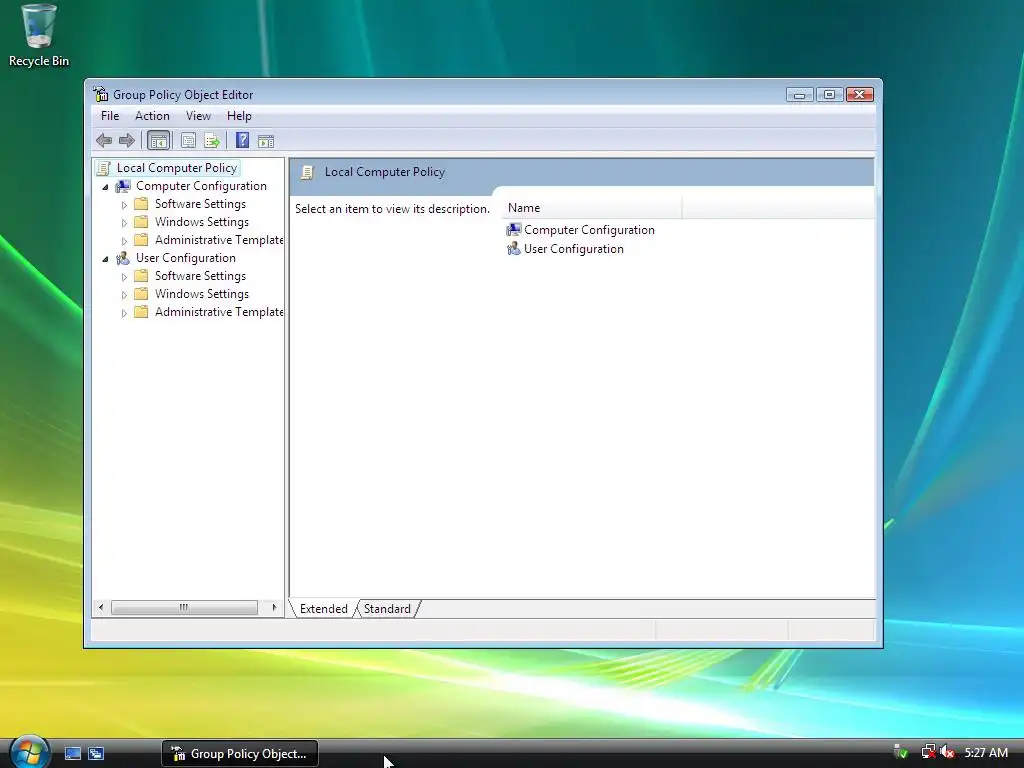Select Local Computer Policy tree root

176,168
